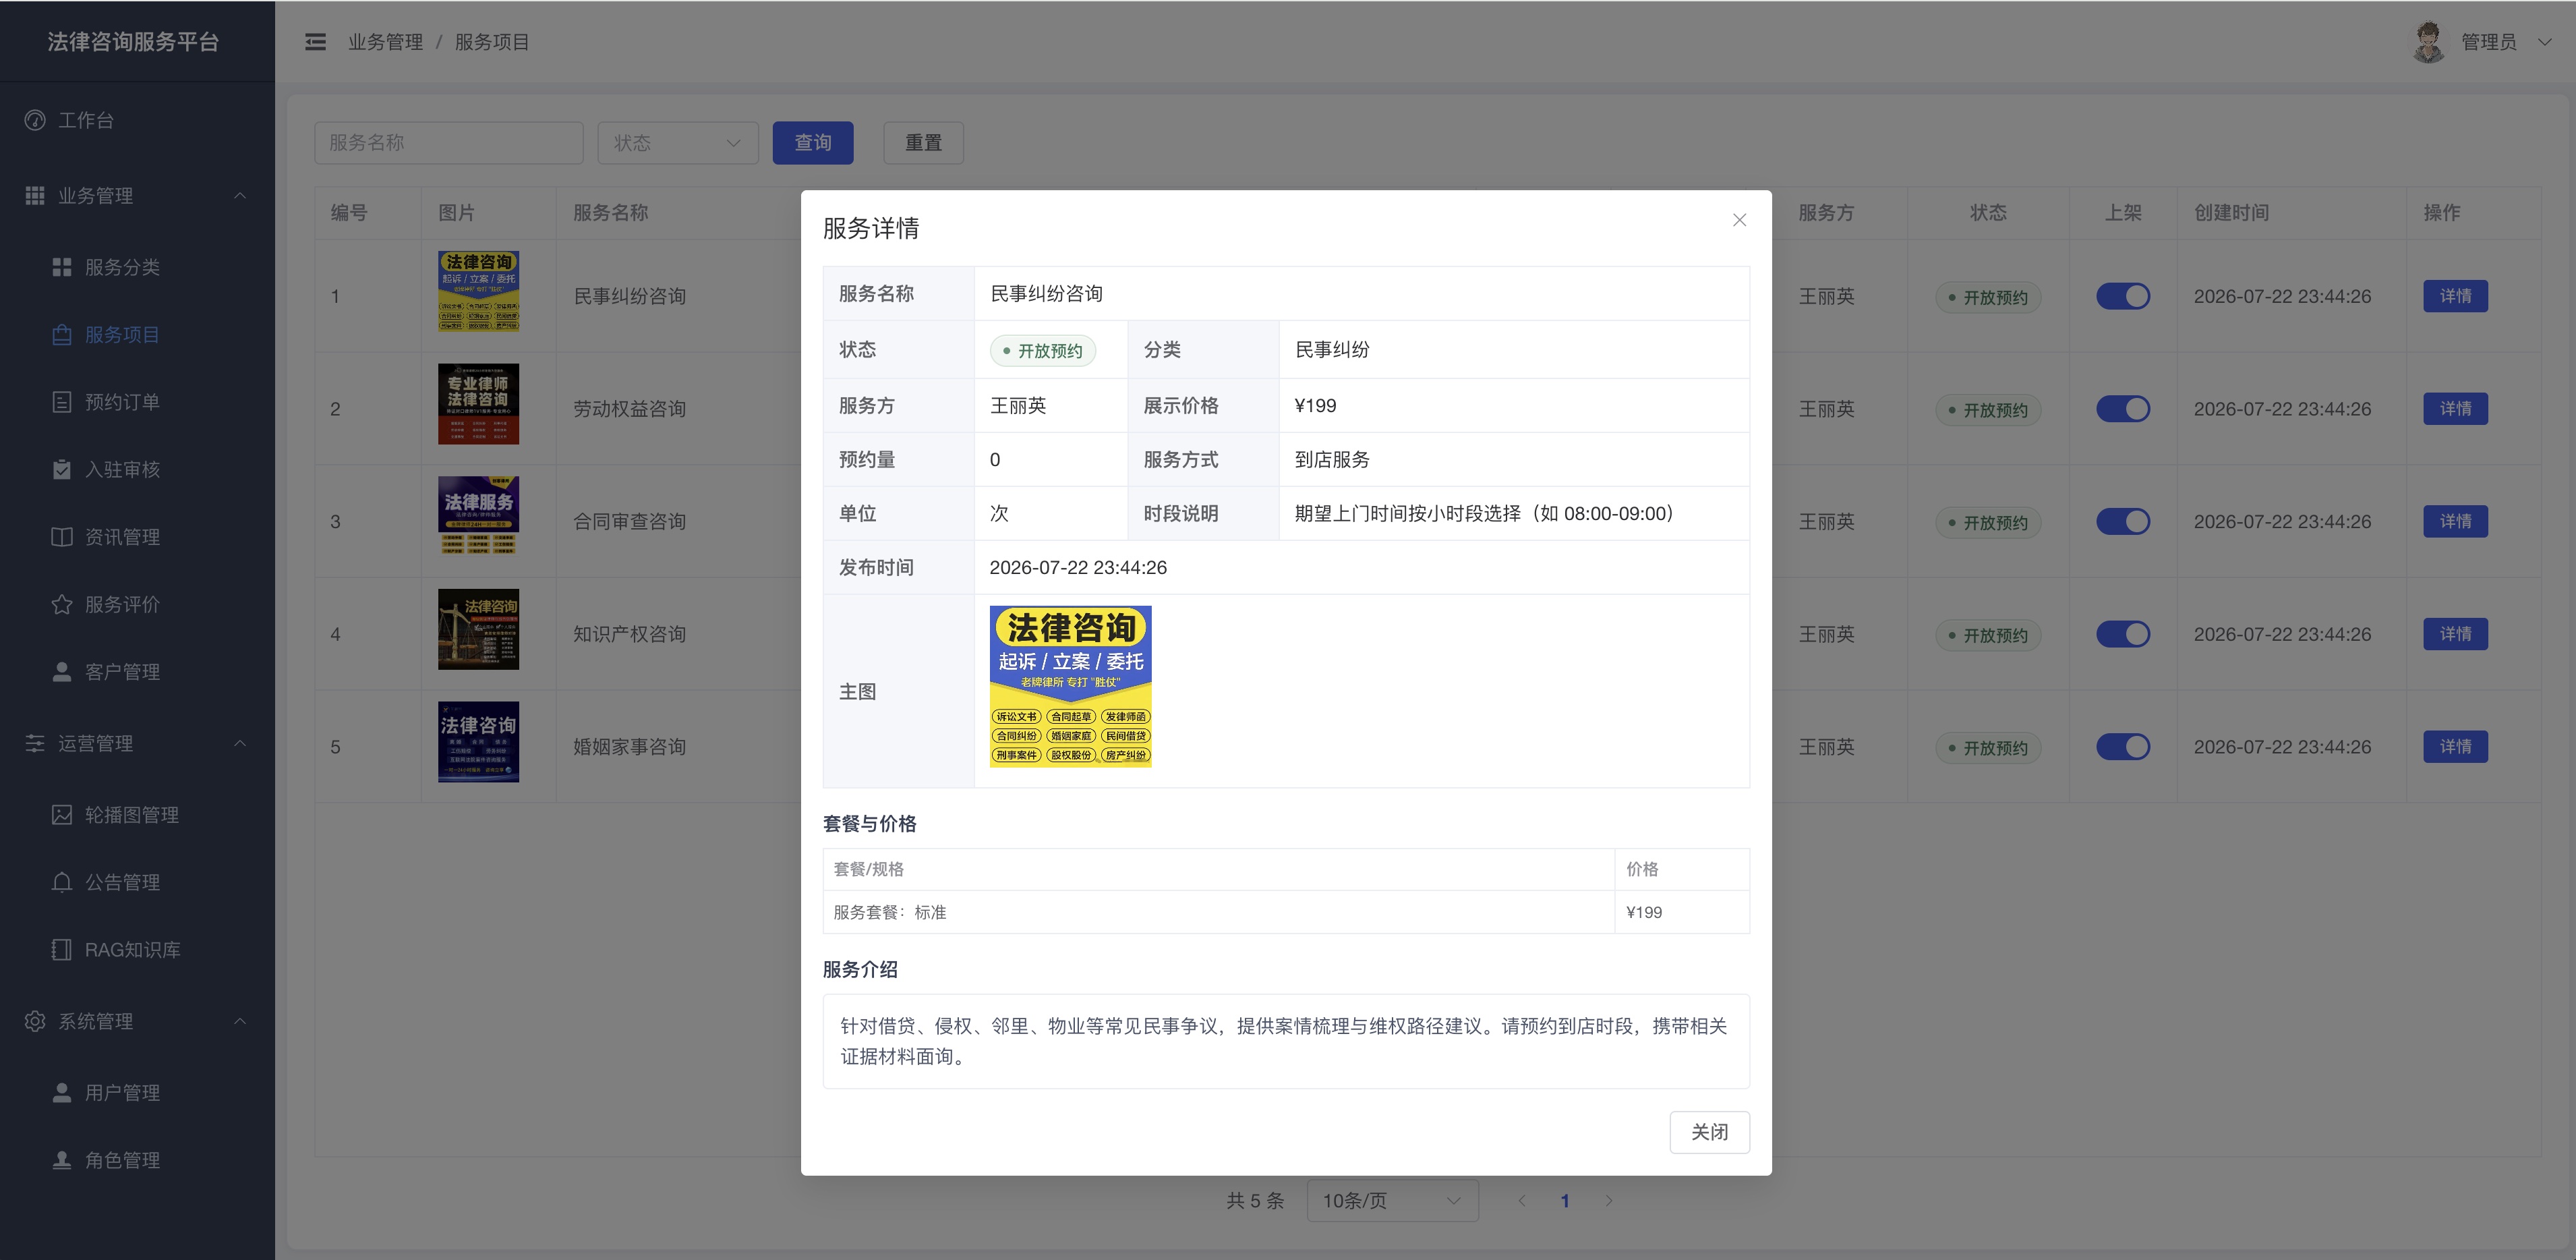Image resolution: width=2576 pixels, height=1260 pixels.
Task: Select 轮播图管理 menu item
Action: click(137, 815)
